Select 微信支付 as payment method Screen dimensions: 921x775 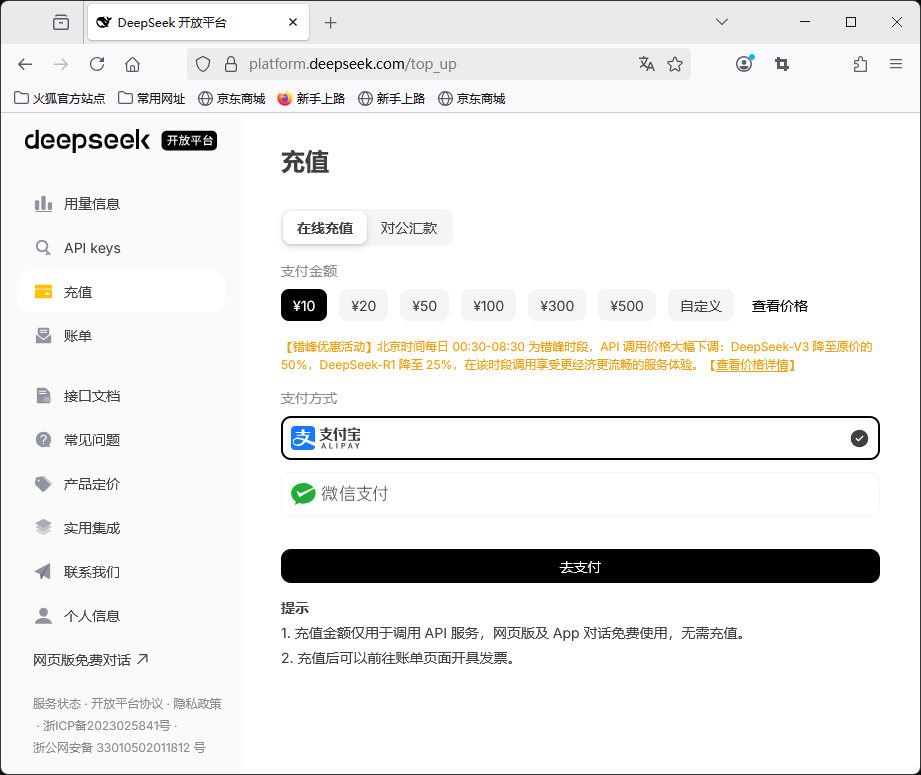580,494
